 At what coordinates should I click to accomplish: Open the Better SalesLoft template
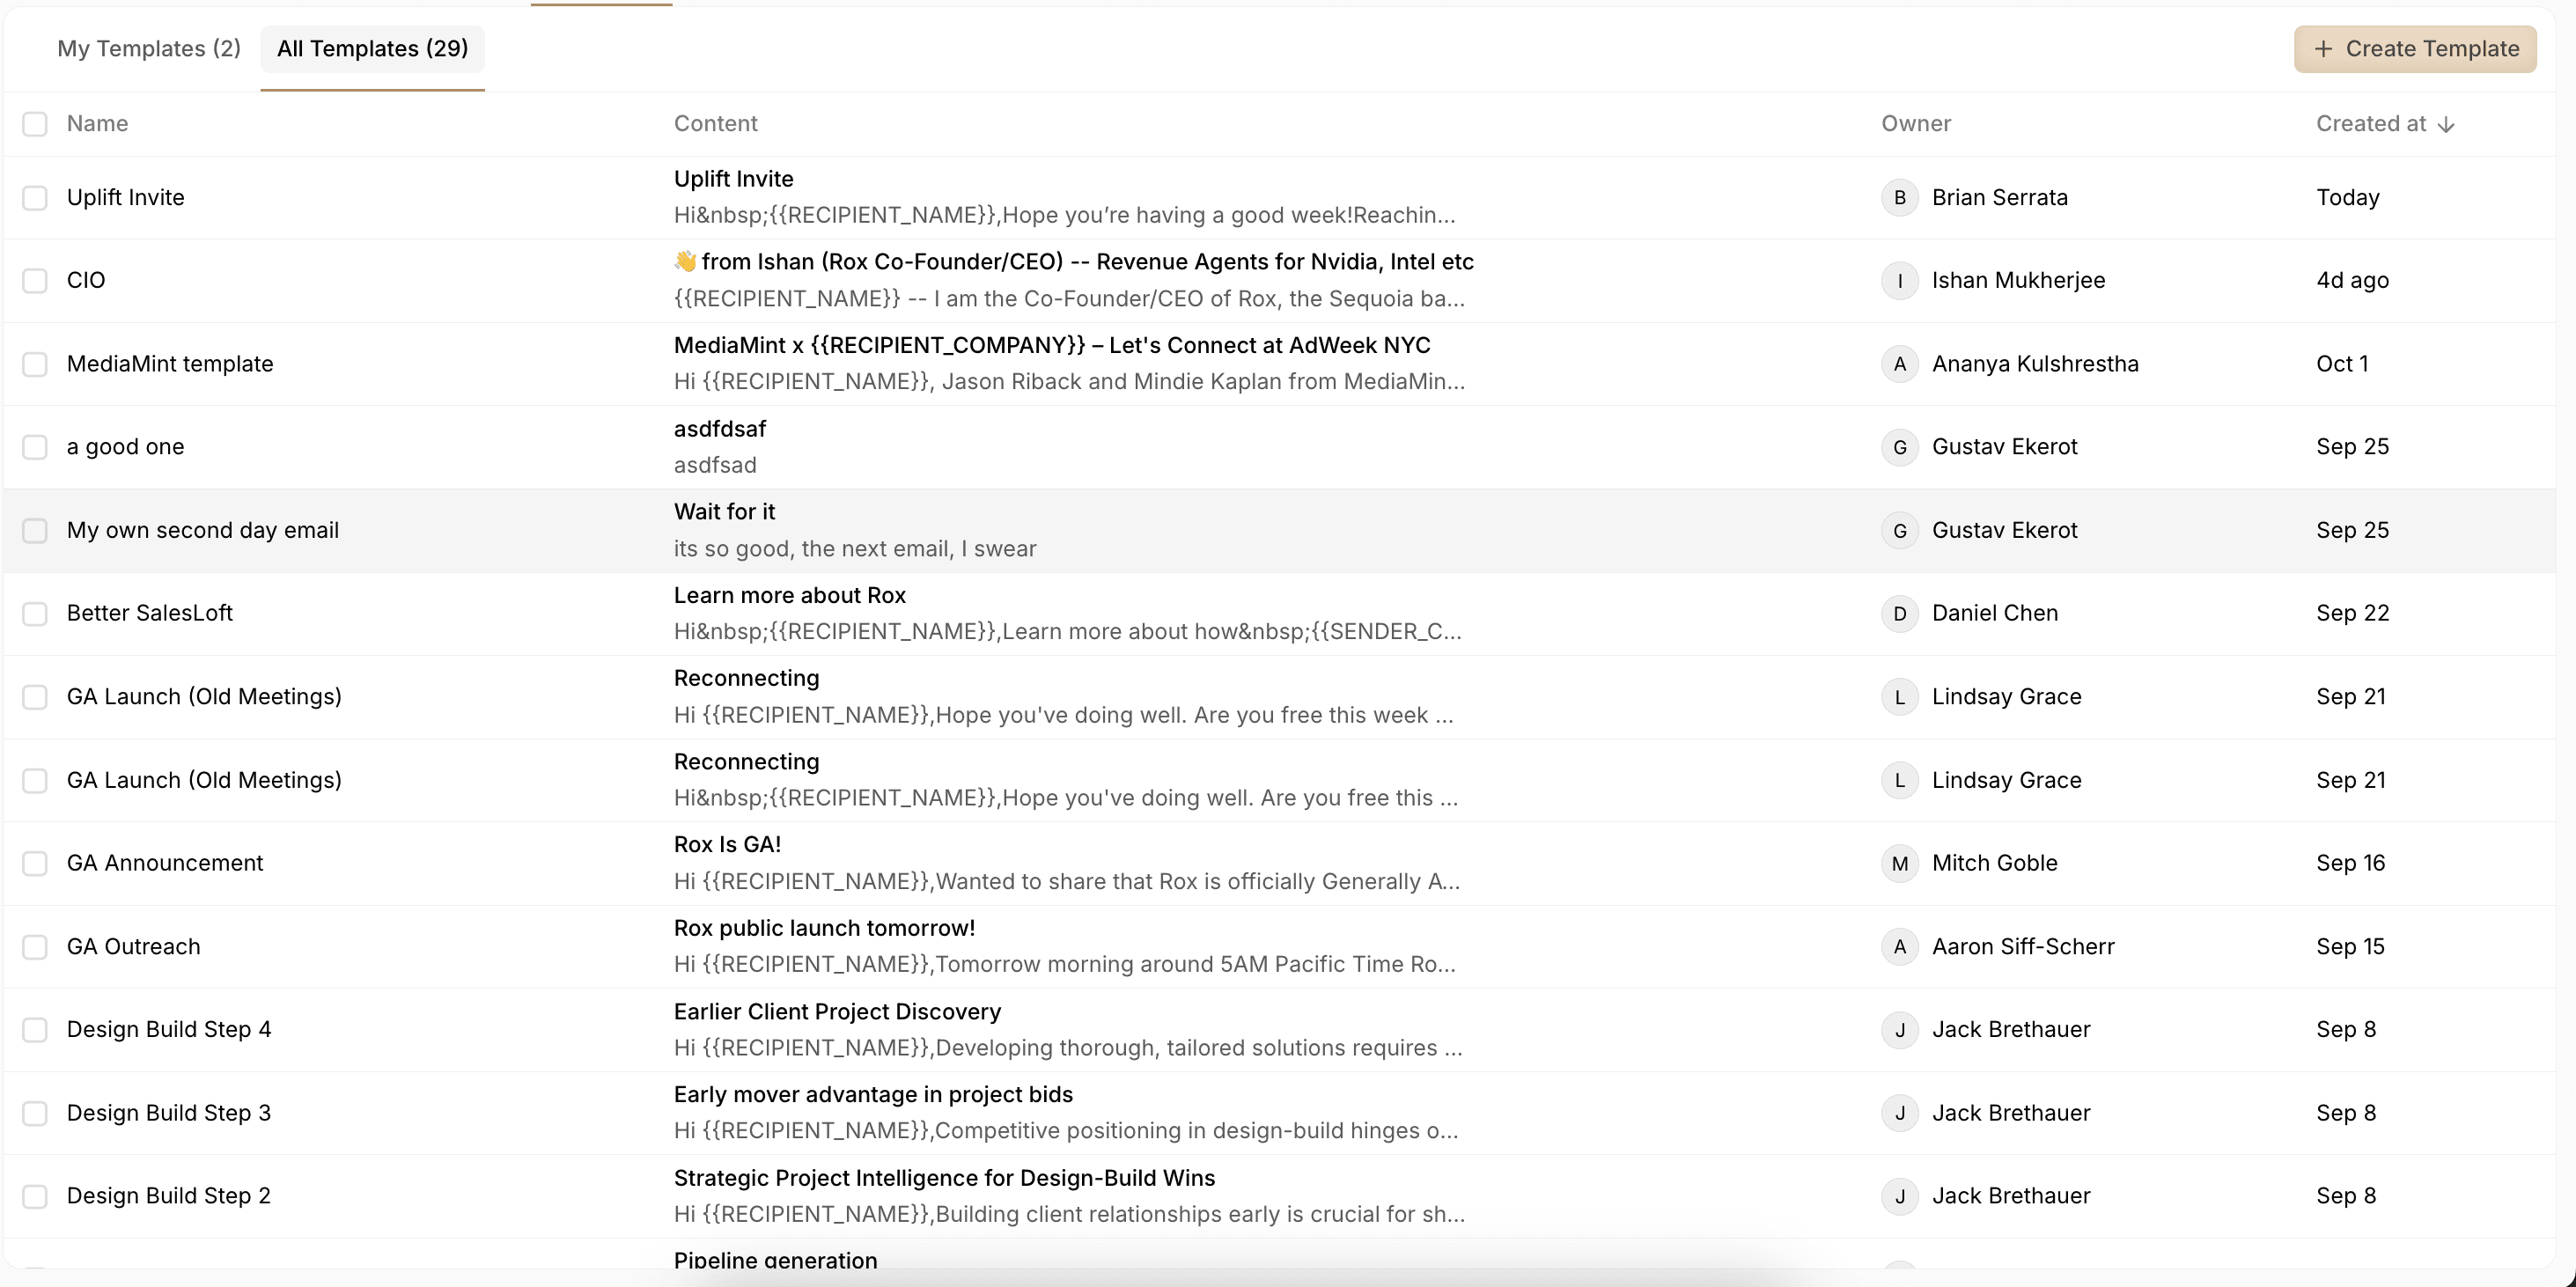click(x=150, y=613)
